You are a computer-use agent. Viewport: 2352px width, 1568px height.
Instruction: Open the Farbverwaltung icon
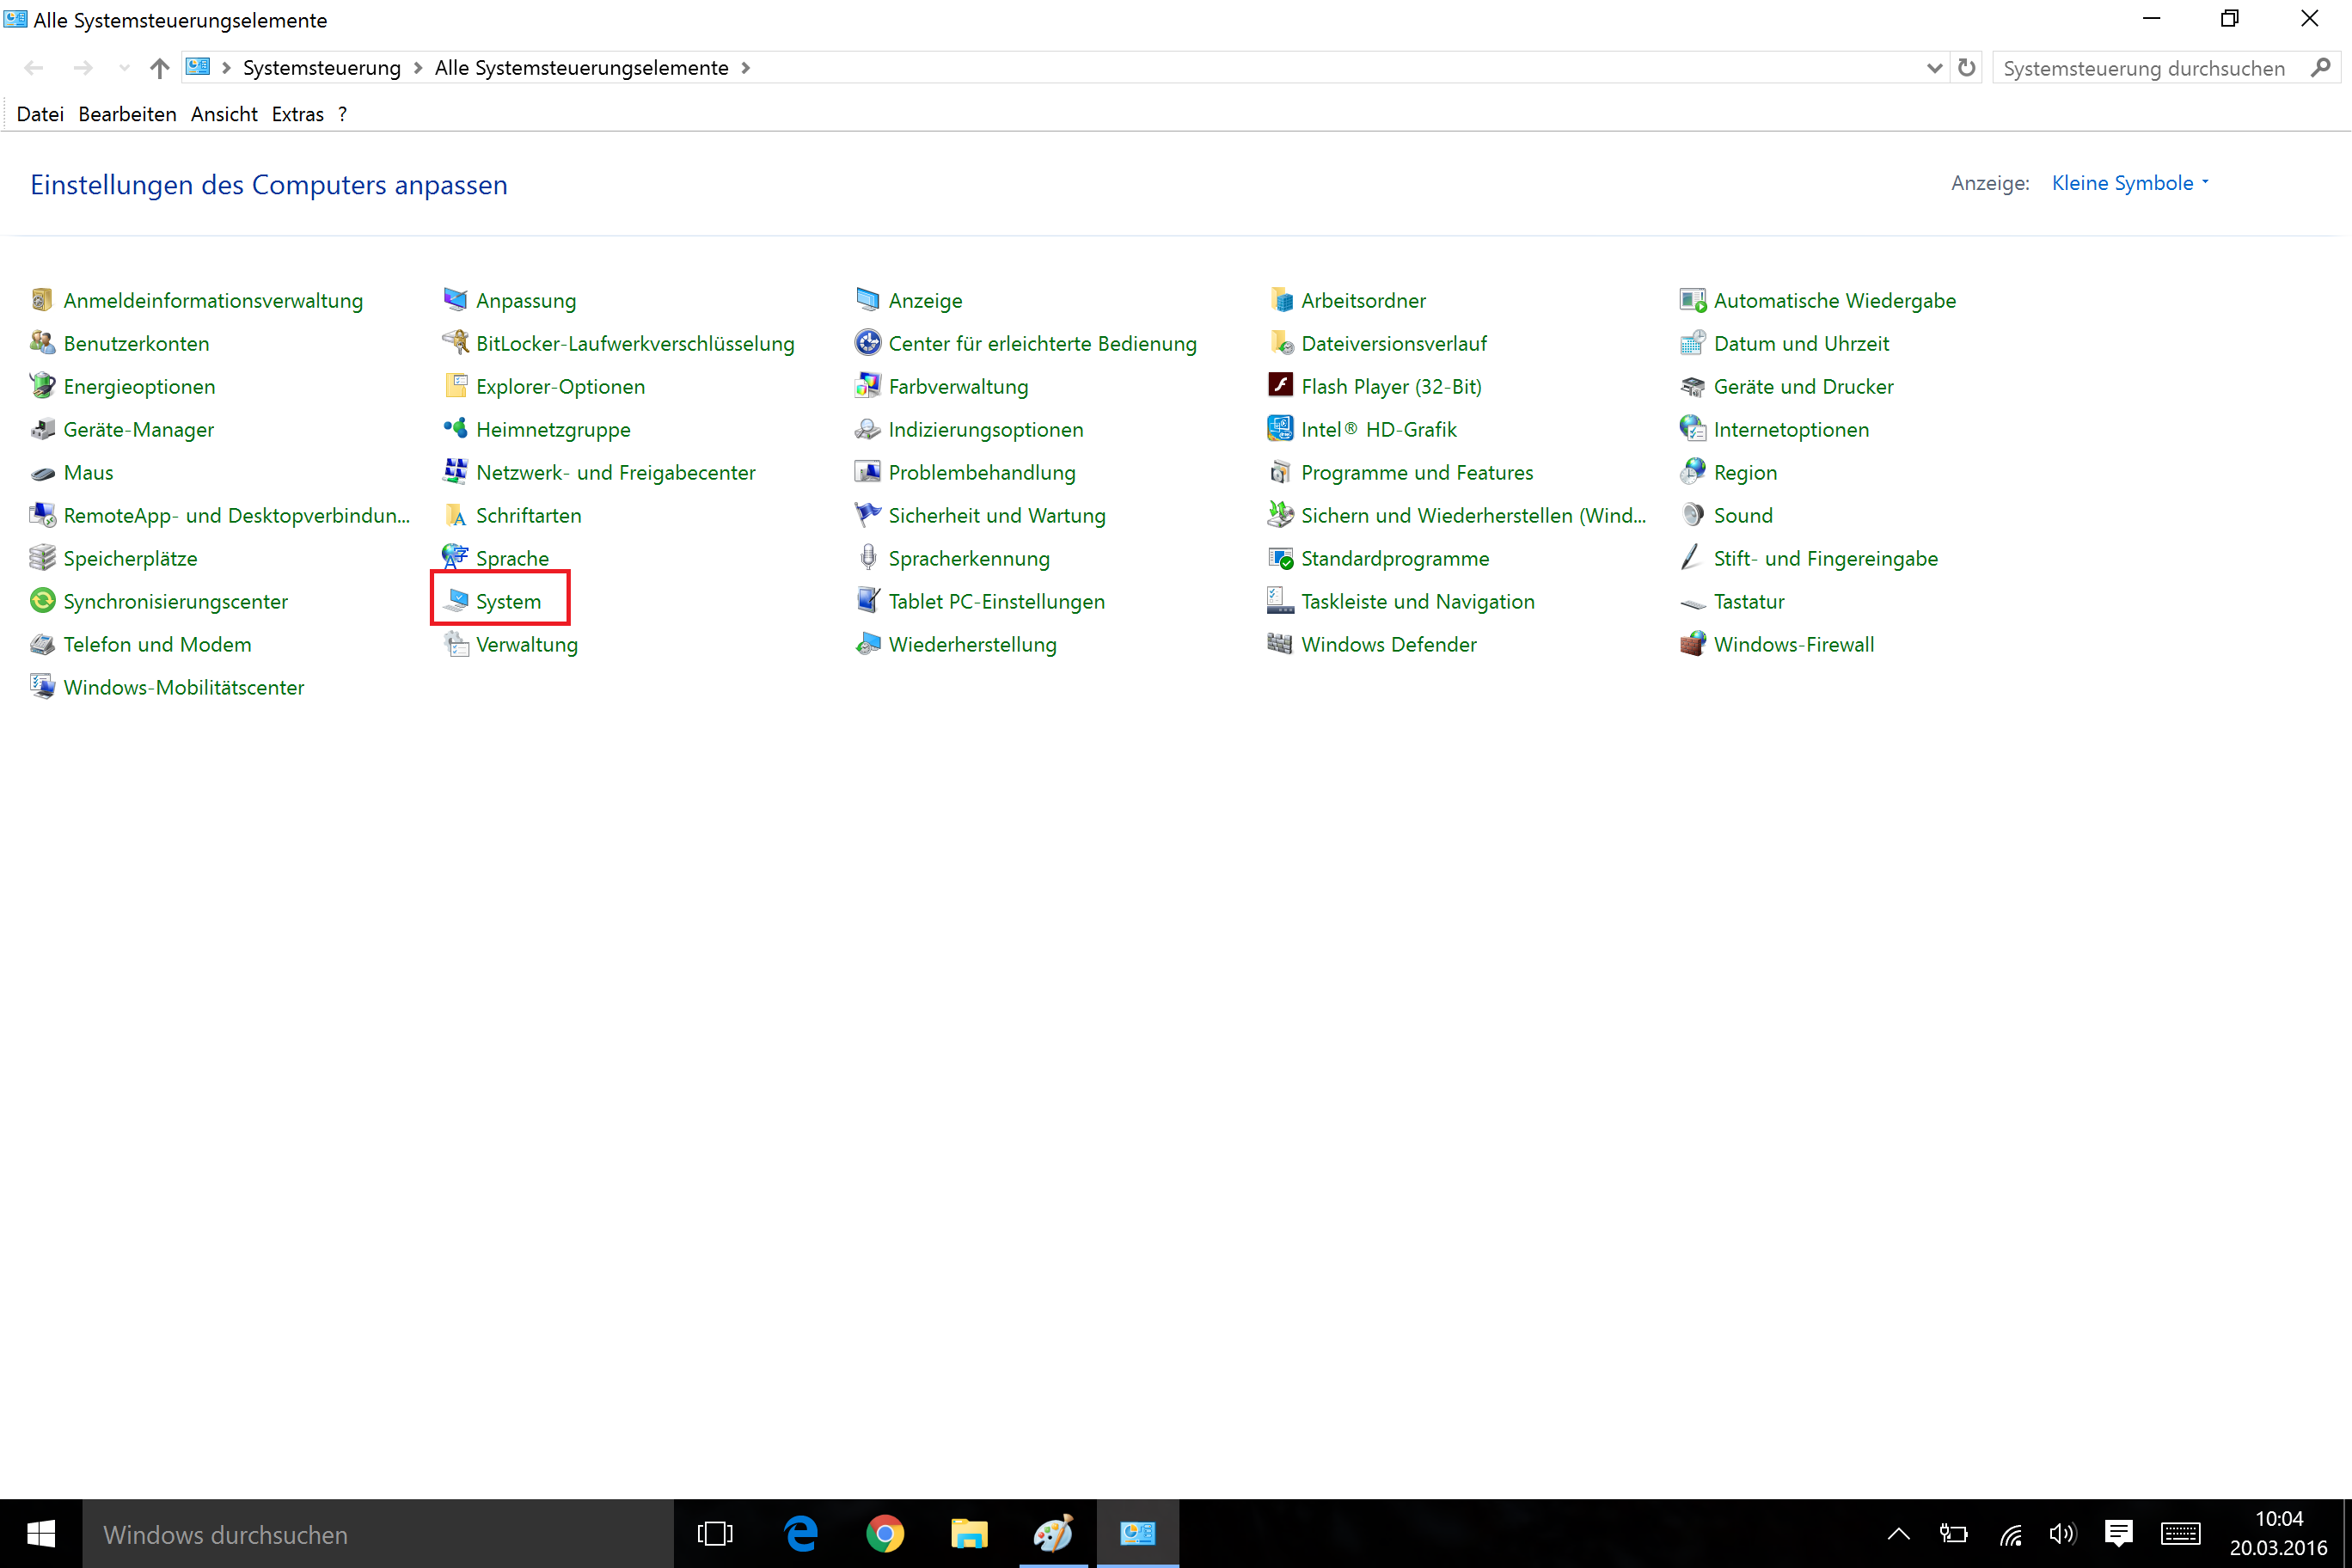coord(868,386)
